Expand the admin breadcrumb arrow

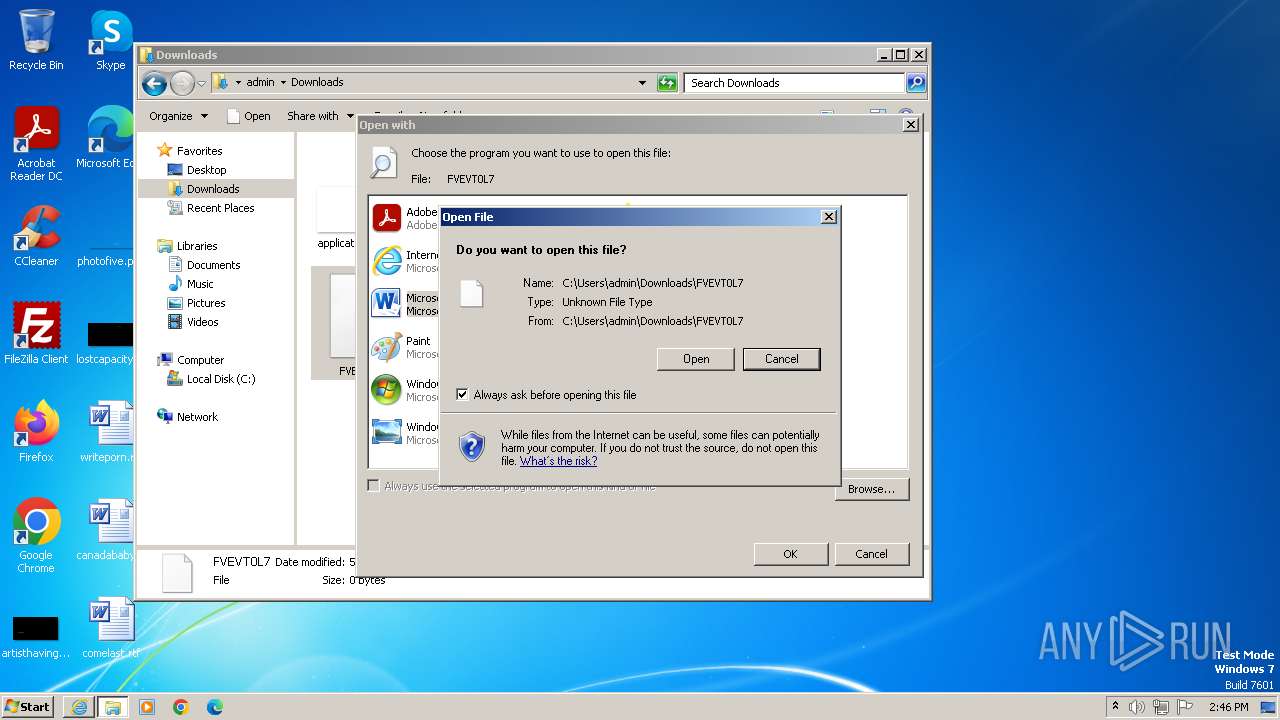point(283,83)
